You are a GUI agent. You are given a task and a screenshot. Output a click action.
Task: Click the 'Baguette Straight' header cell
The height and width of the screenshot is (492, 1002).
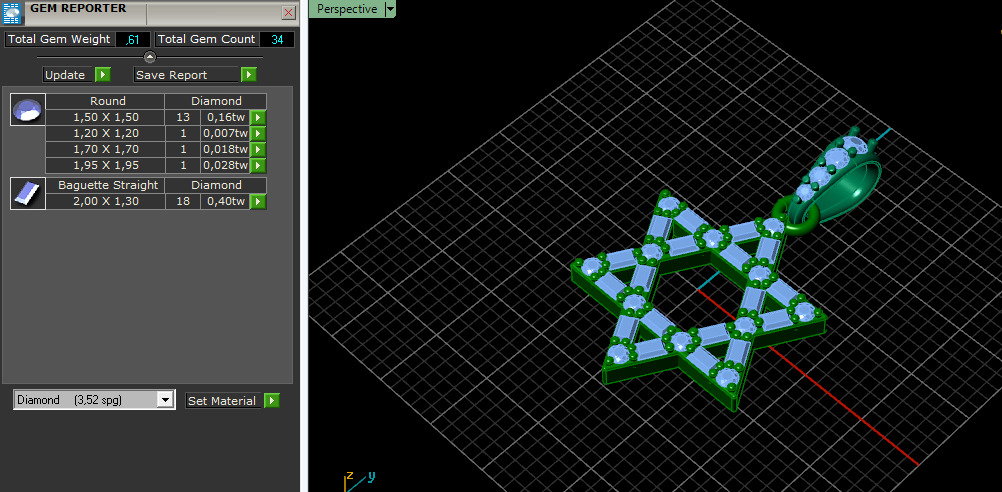point(105,185)
